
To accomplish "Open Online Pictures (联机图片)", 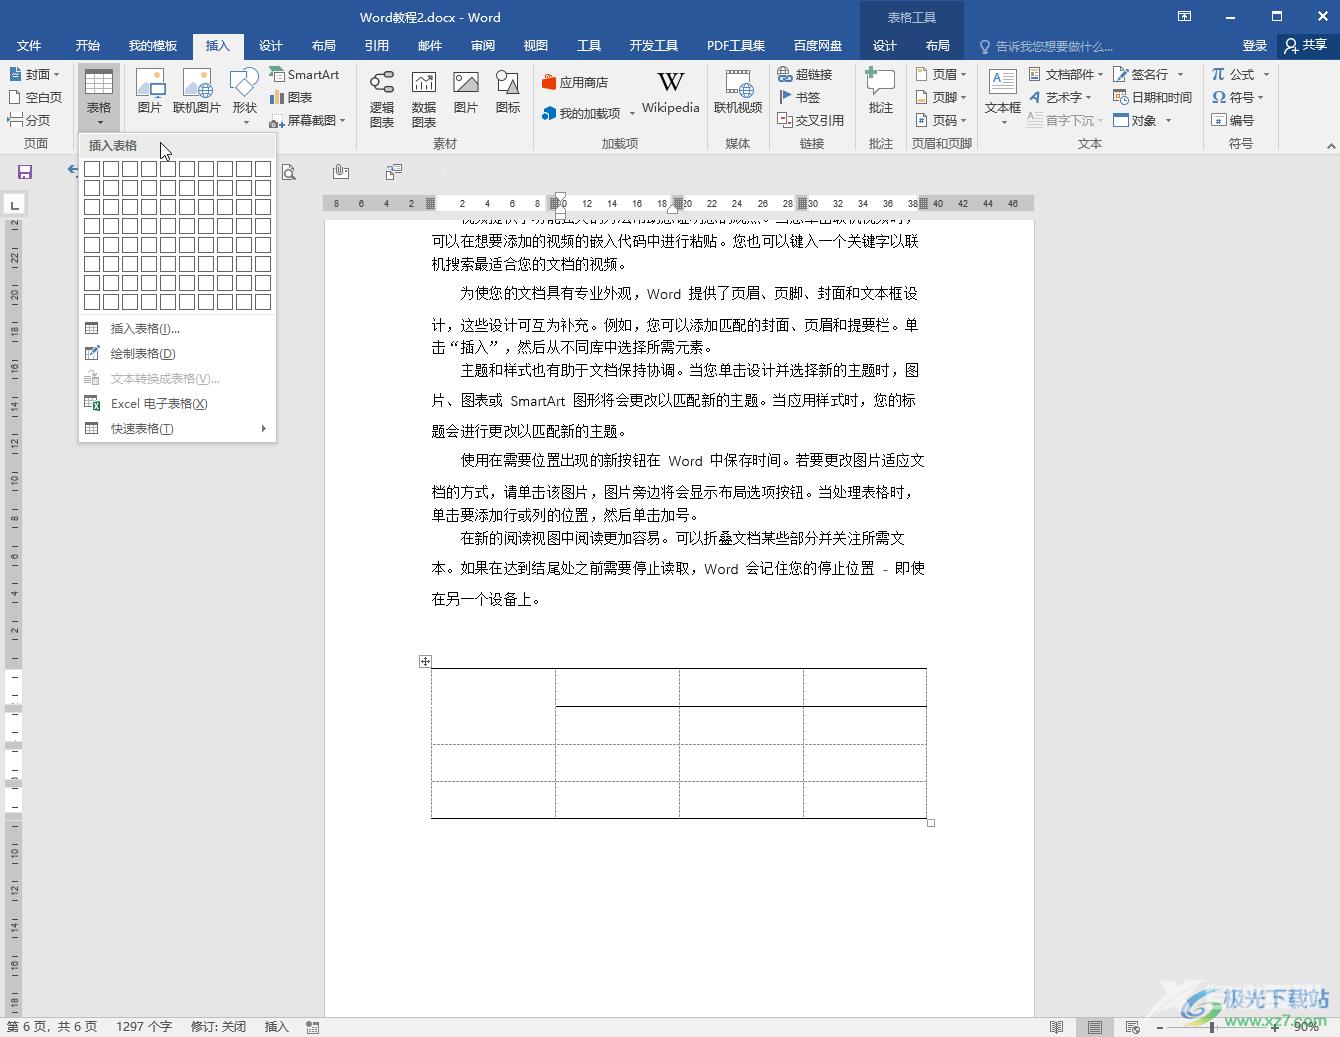I will (x=197, y=91).
